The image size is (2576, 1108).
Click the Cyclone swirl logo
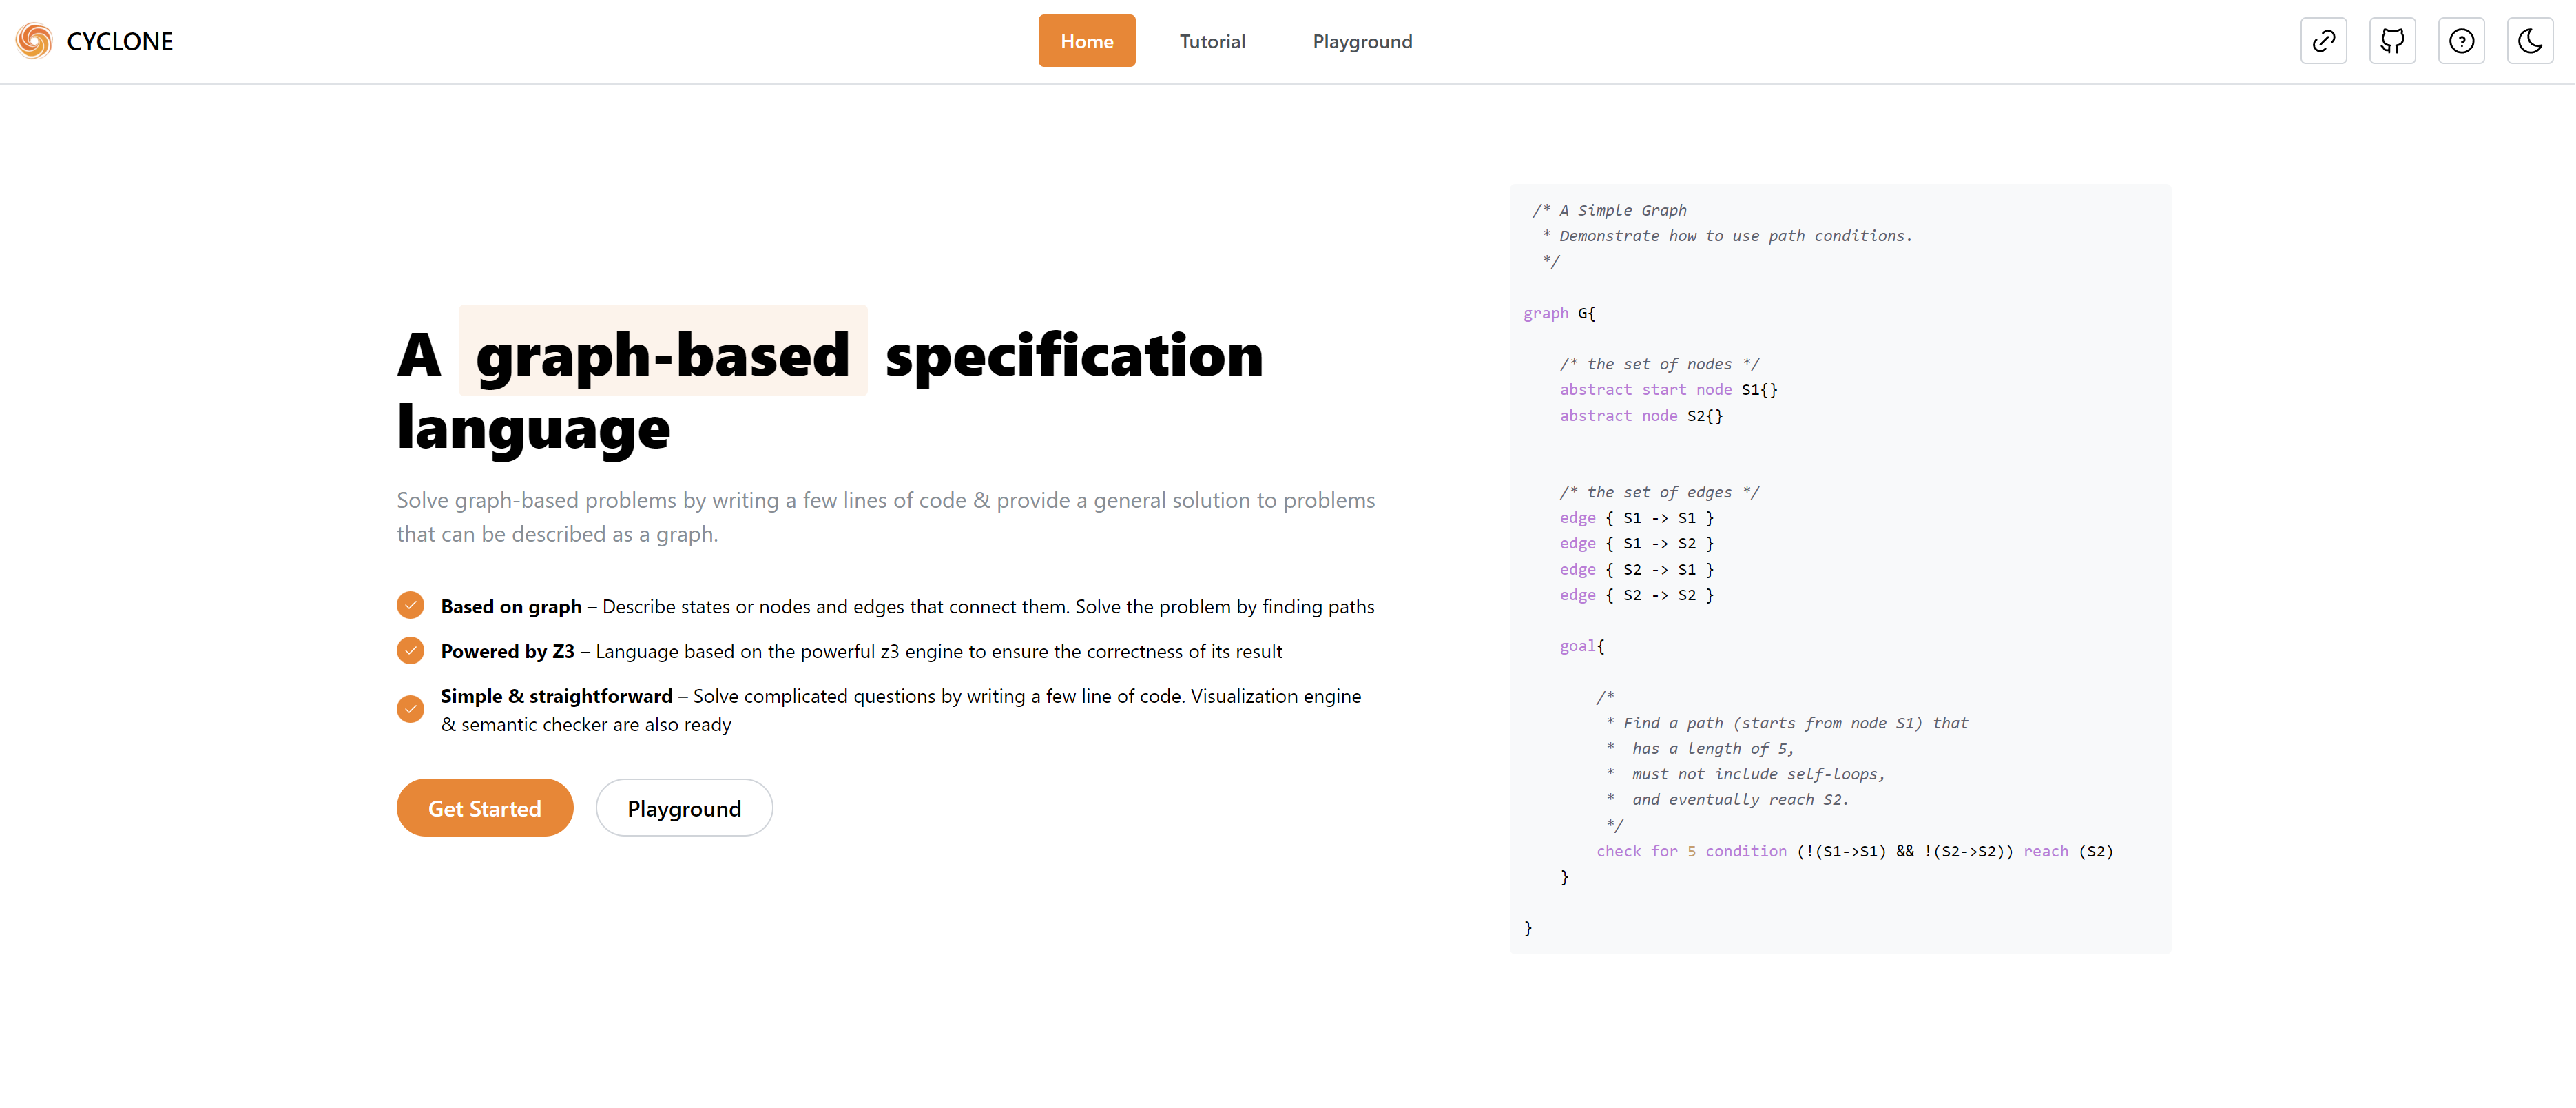(x=34, y=41)
